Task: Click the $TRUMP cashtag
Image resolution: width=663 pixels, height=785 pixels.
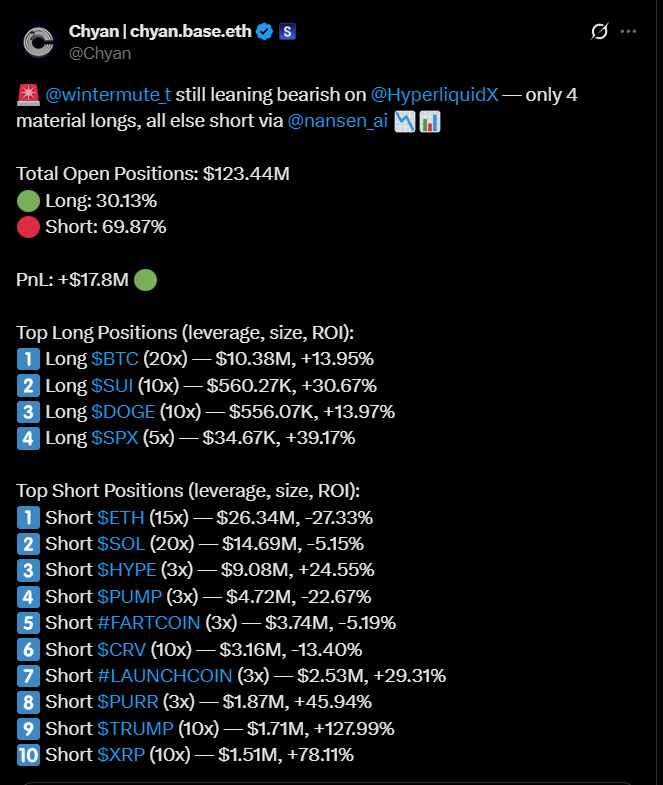Action: coord(135,729)
